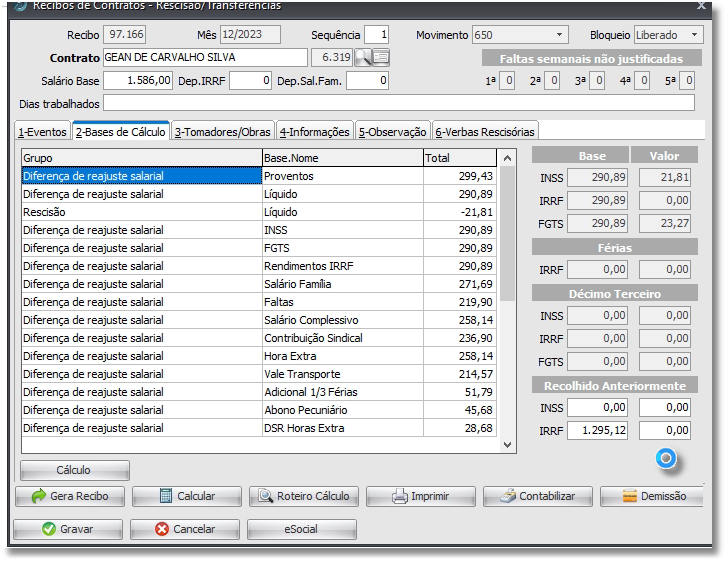Open the Roteiro Cálculo button
Screen dimensions: 726x562
pos(304,496)
